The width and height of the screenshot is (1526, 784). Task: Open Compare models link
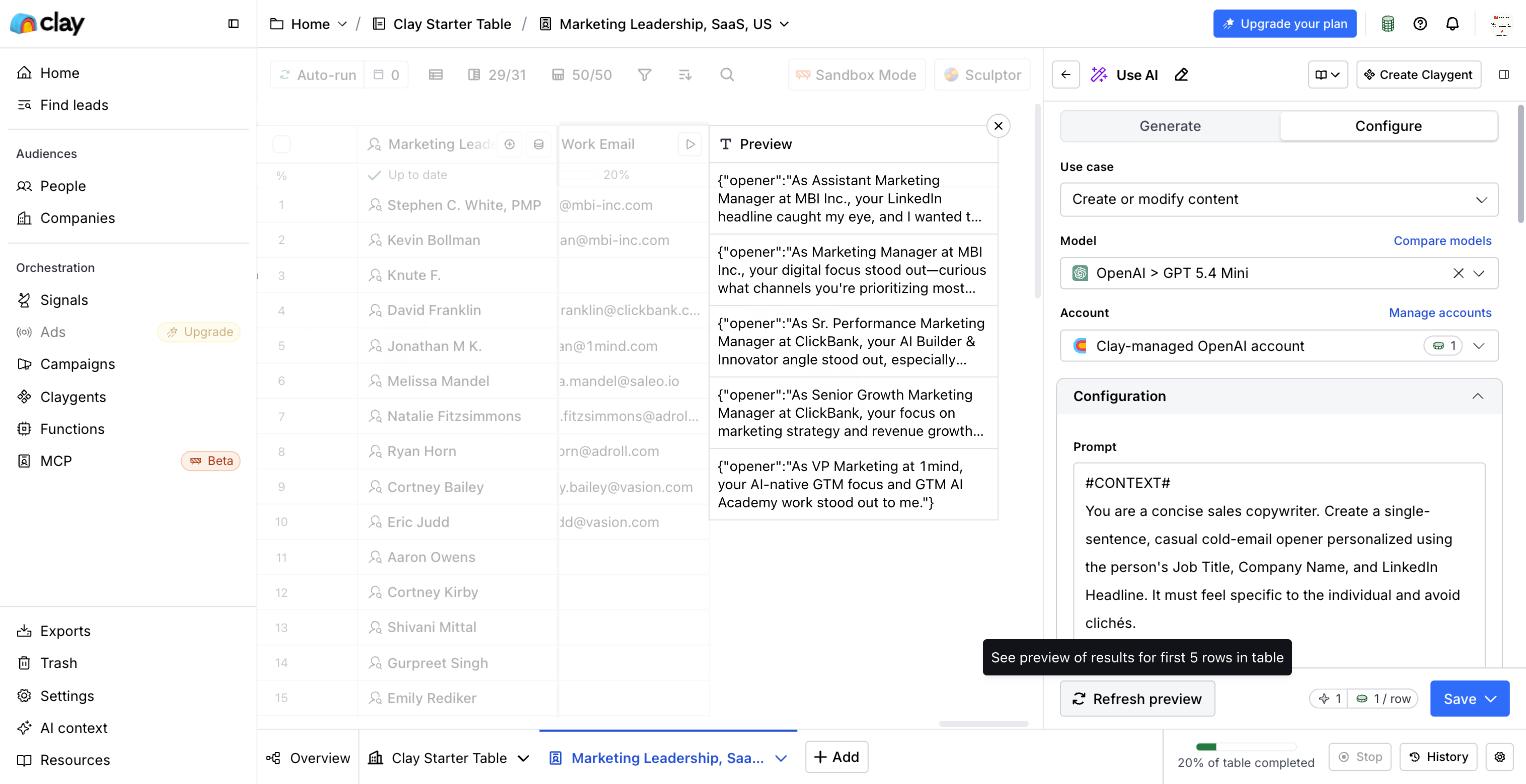[x=1442, y=241]
